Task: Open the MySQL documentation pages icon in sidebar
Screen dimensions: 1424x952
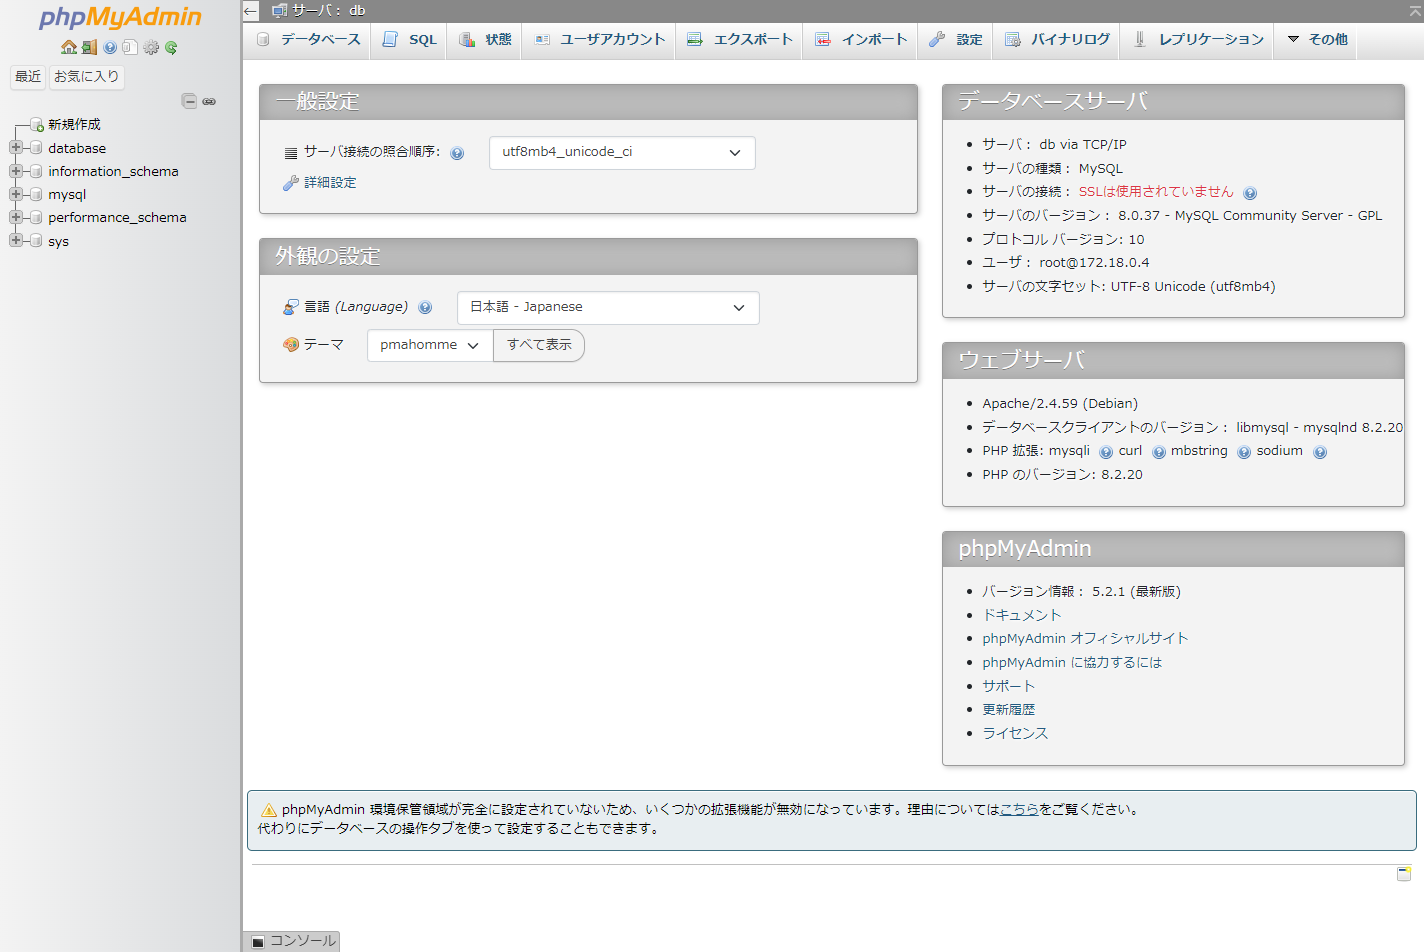Action: click(x=130, y=47)
